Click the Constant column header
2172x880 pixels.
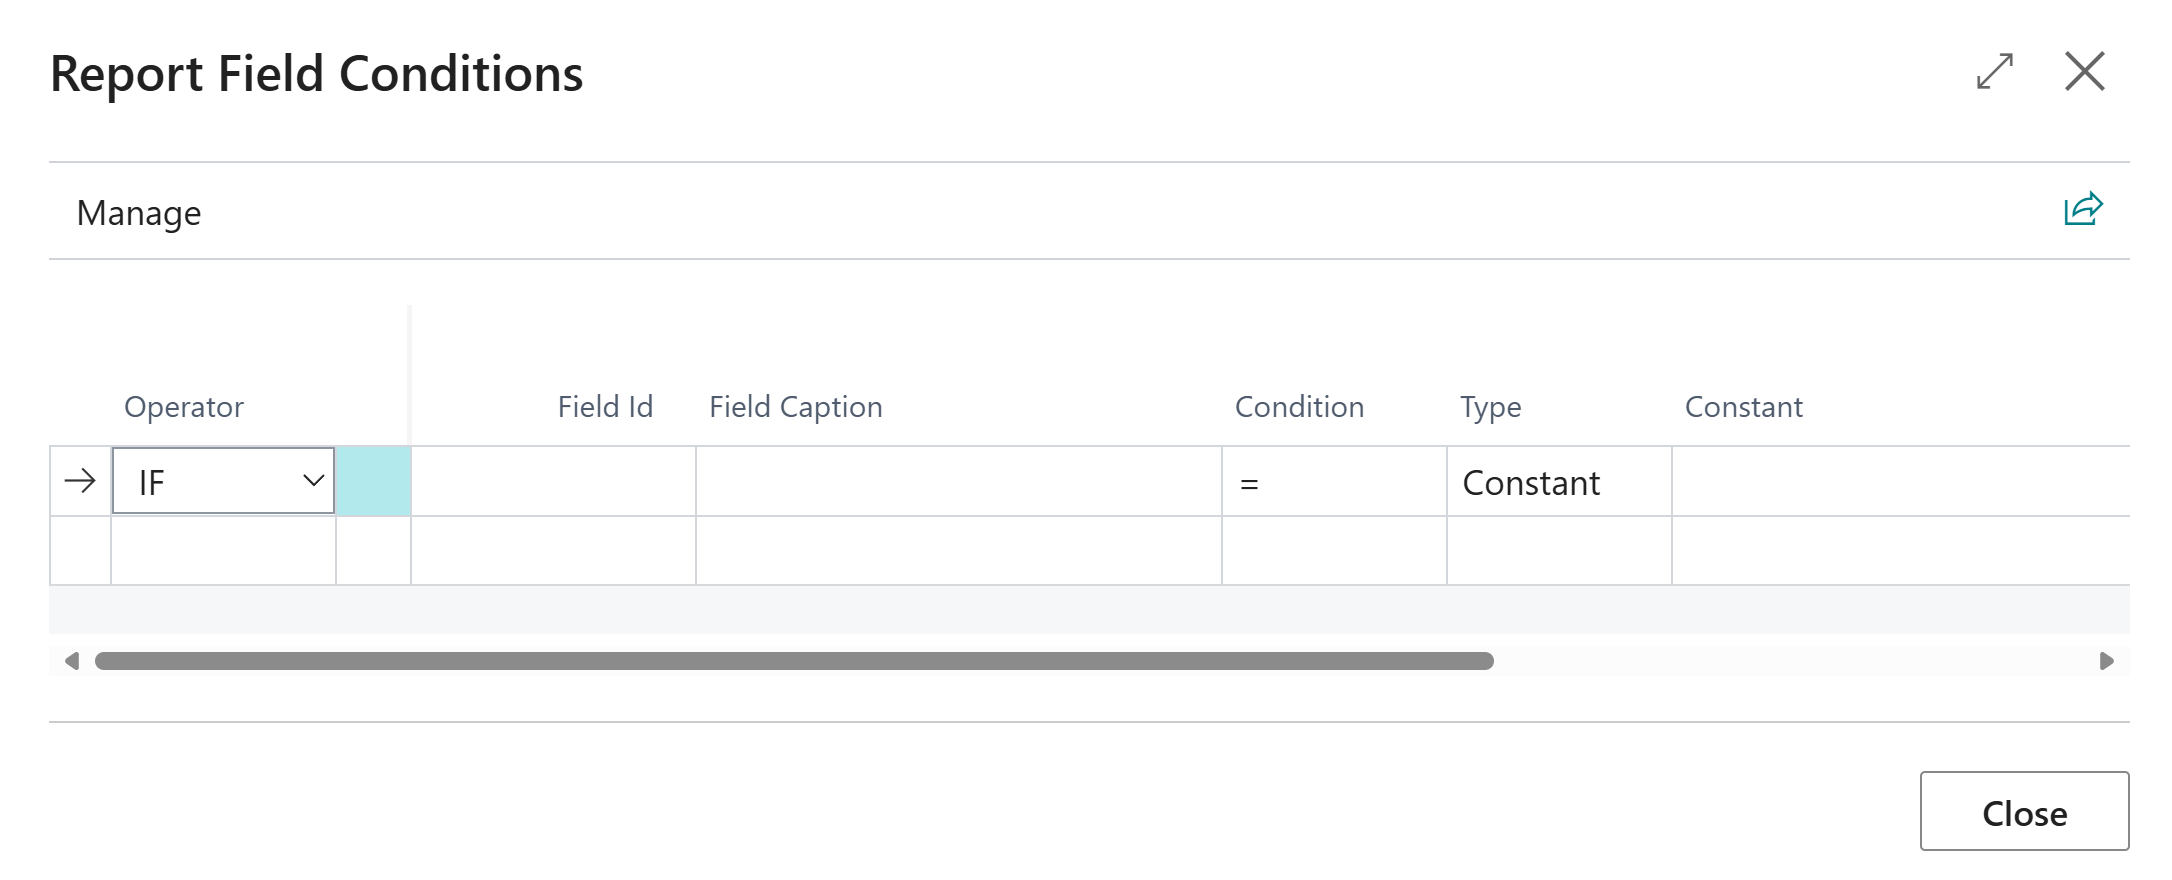coord(1743,406)
